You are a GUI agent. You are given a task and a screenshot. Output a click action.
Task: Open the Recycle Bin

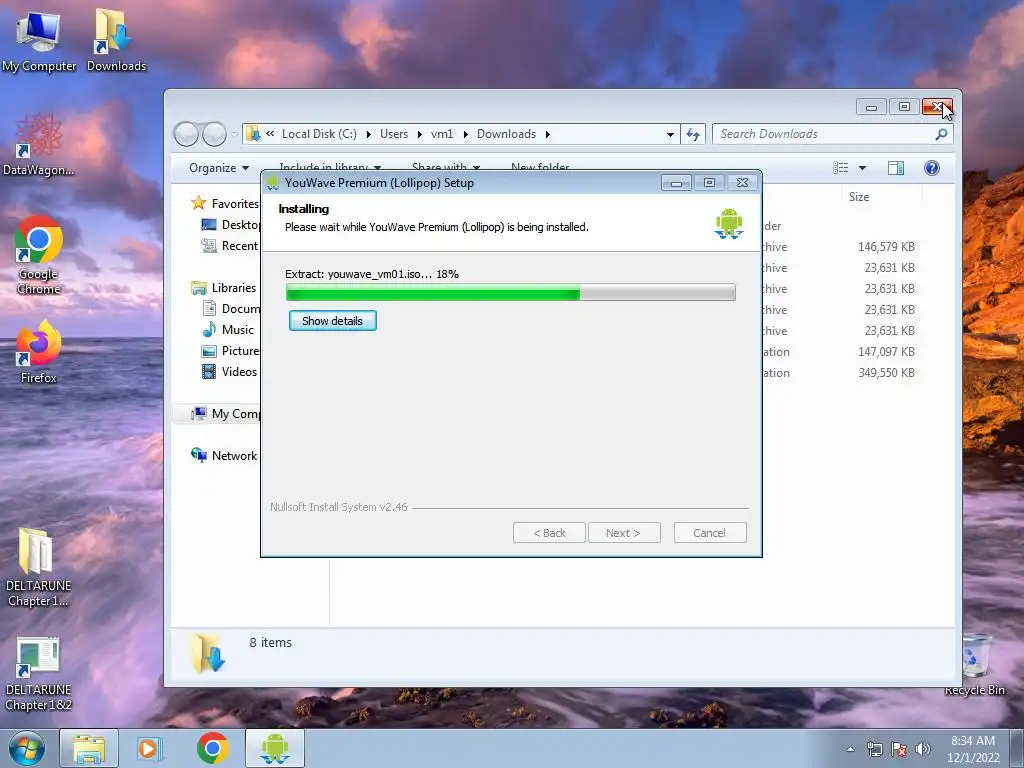pyautogui.click(x=974, y=665)
